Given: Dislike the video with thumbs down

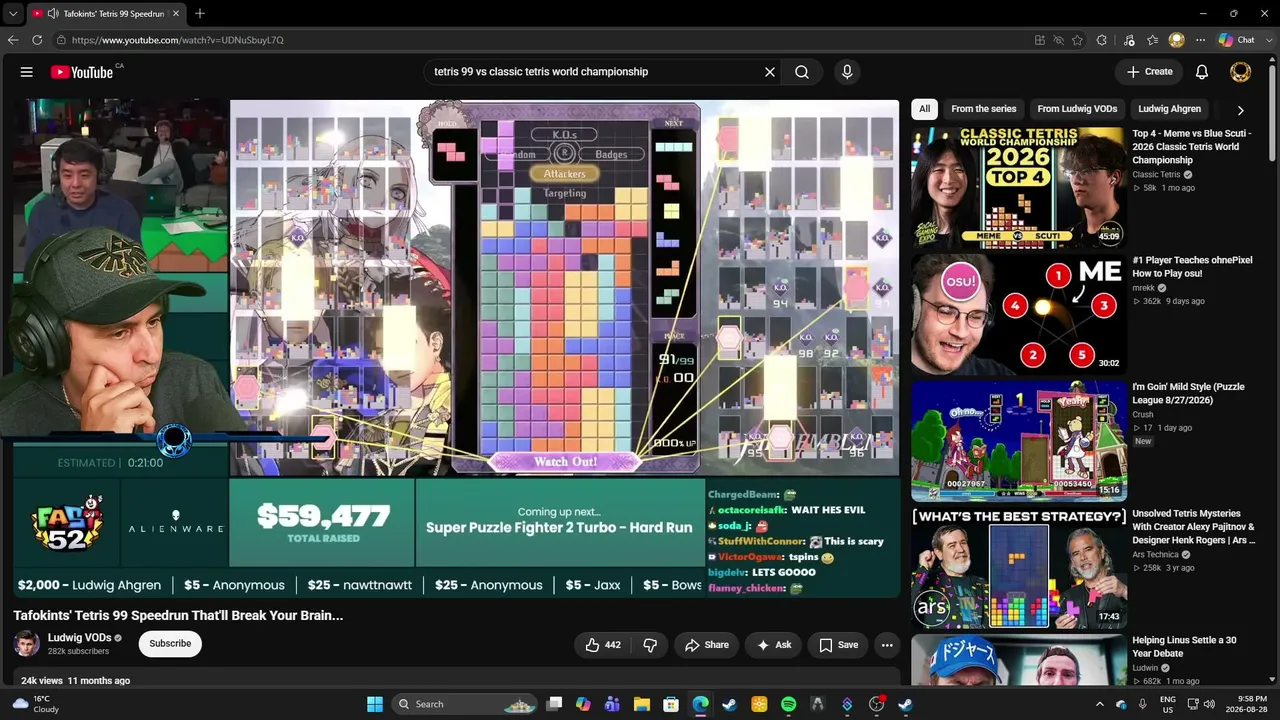Looking at the screenshot, I should click(650, 645).
